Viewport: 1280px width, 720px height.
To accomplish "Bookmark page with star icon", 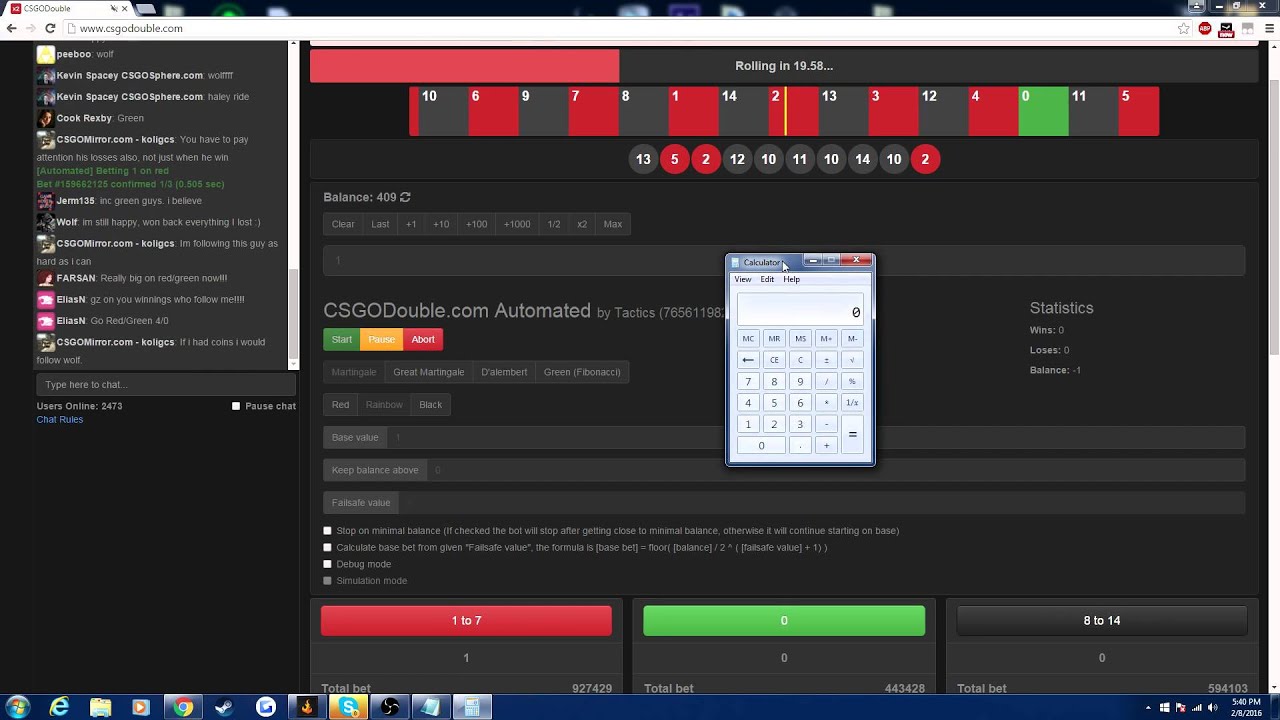I will tap(1184, 29).
